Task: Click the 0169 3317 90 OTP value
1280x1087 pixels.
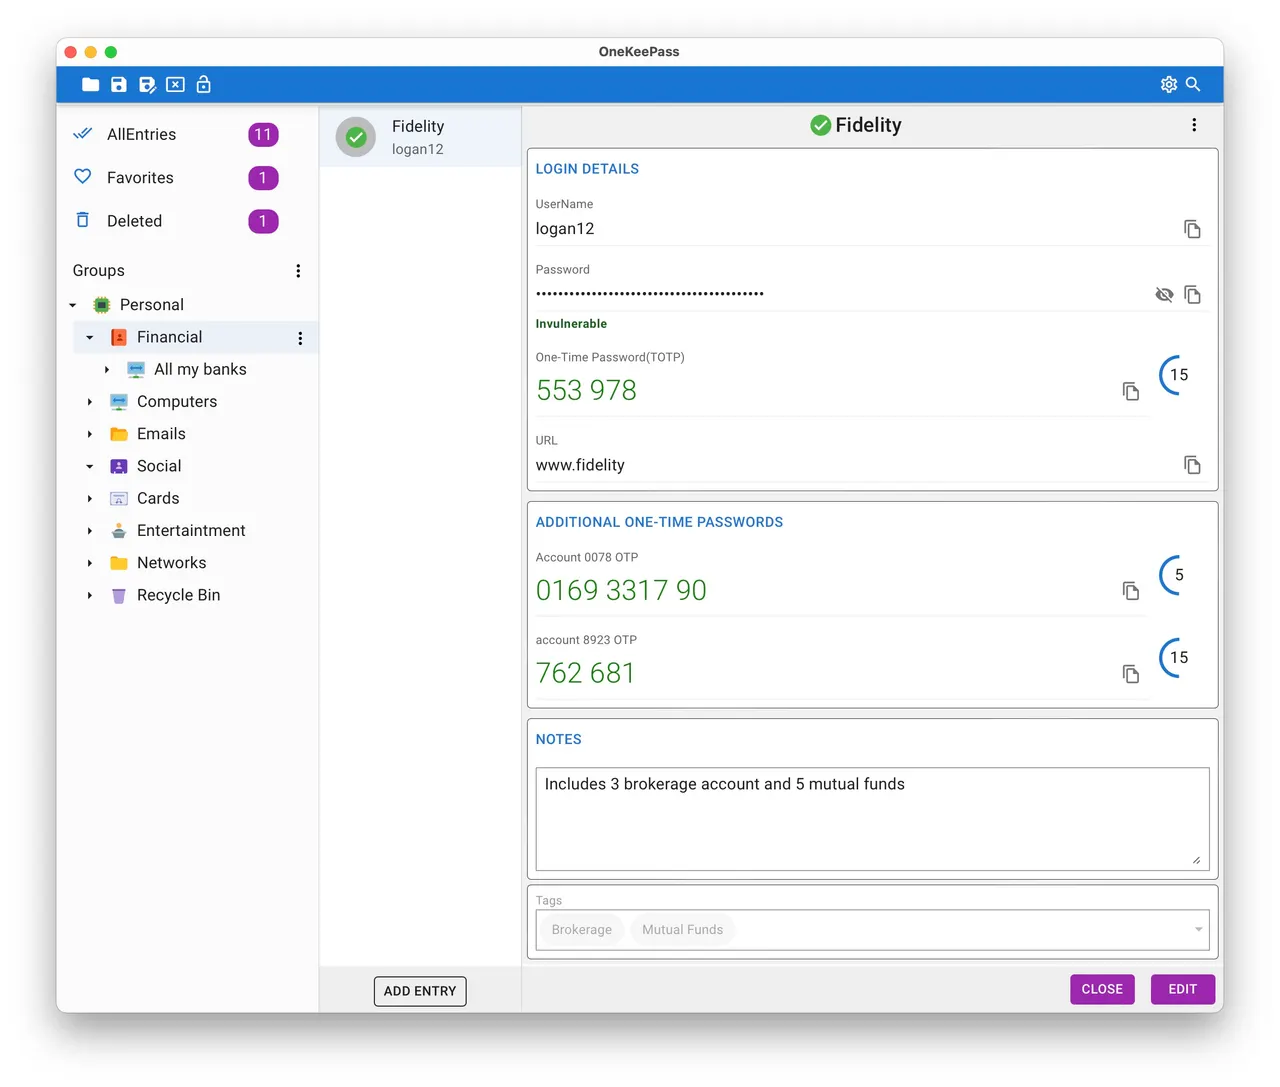Action: point(621,591)
